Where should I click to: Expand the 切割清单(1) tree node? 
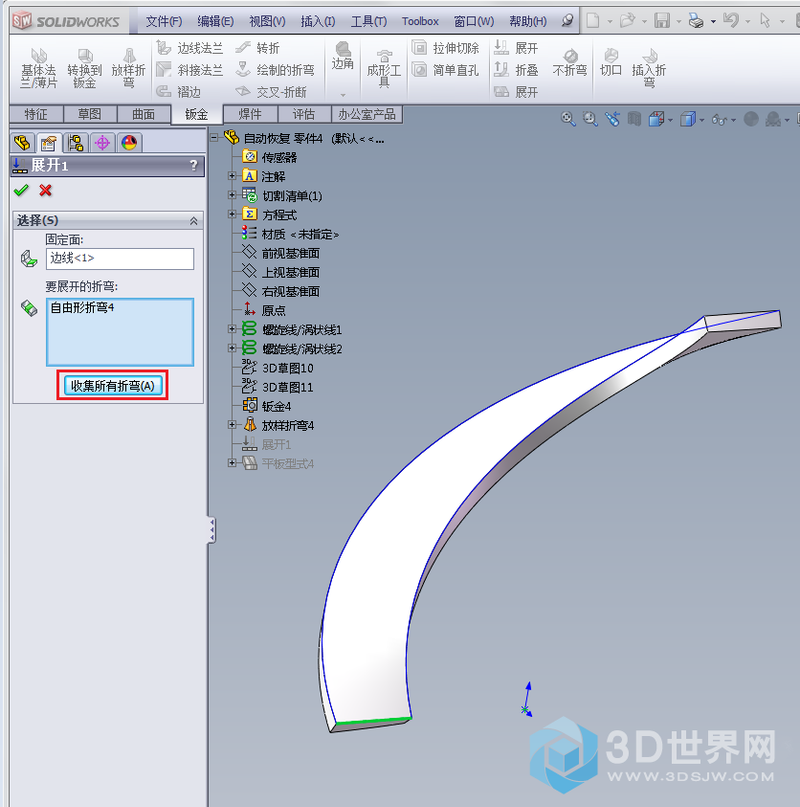(x=233, y=195)
